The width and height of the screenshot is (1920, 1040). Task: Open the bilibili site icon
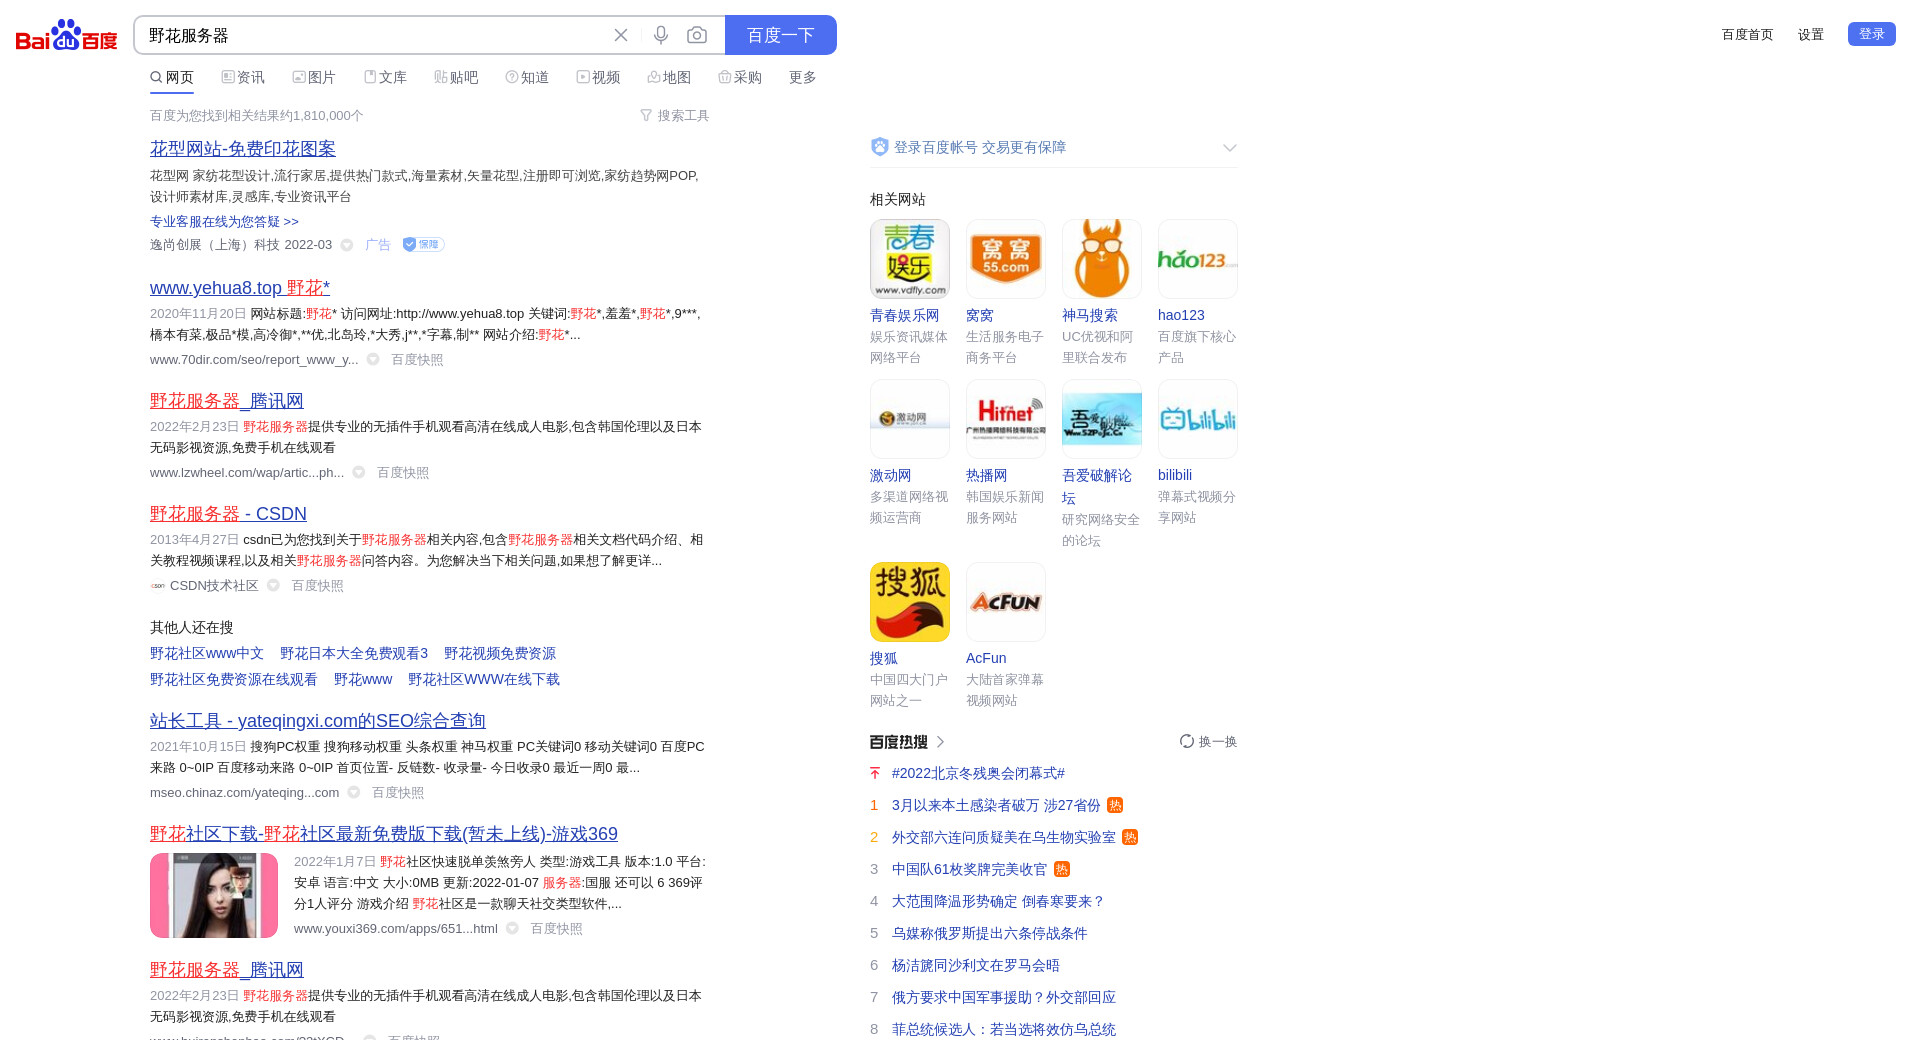coord(1197,419)
